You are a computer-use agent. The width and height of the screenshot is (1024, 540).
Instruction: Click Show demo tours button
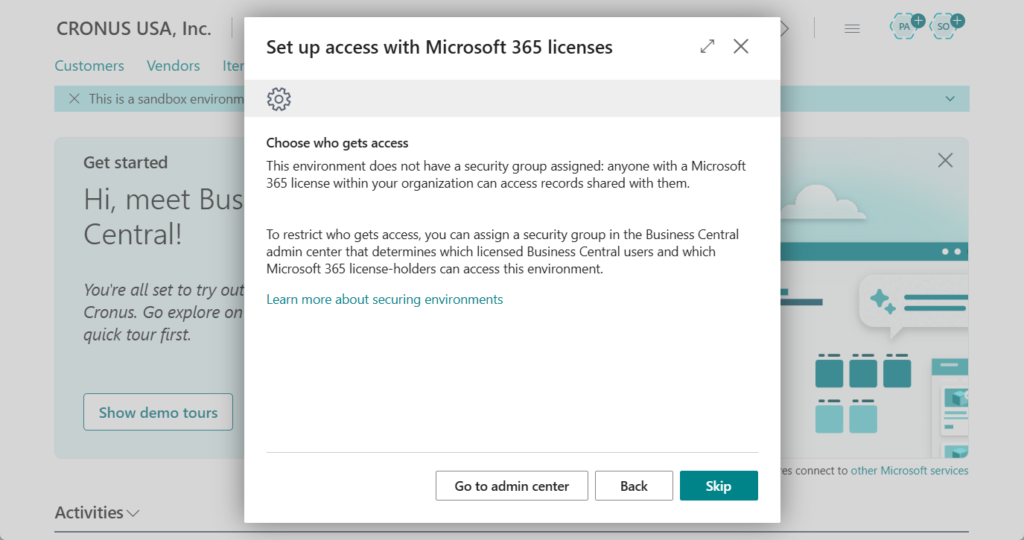(158, 412)
